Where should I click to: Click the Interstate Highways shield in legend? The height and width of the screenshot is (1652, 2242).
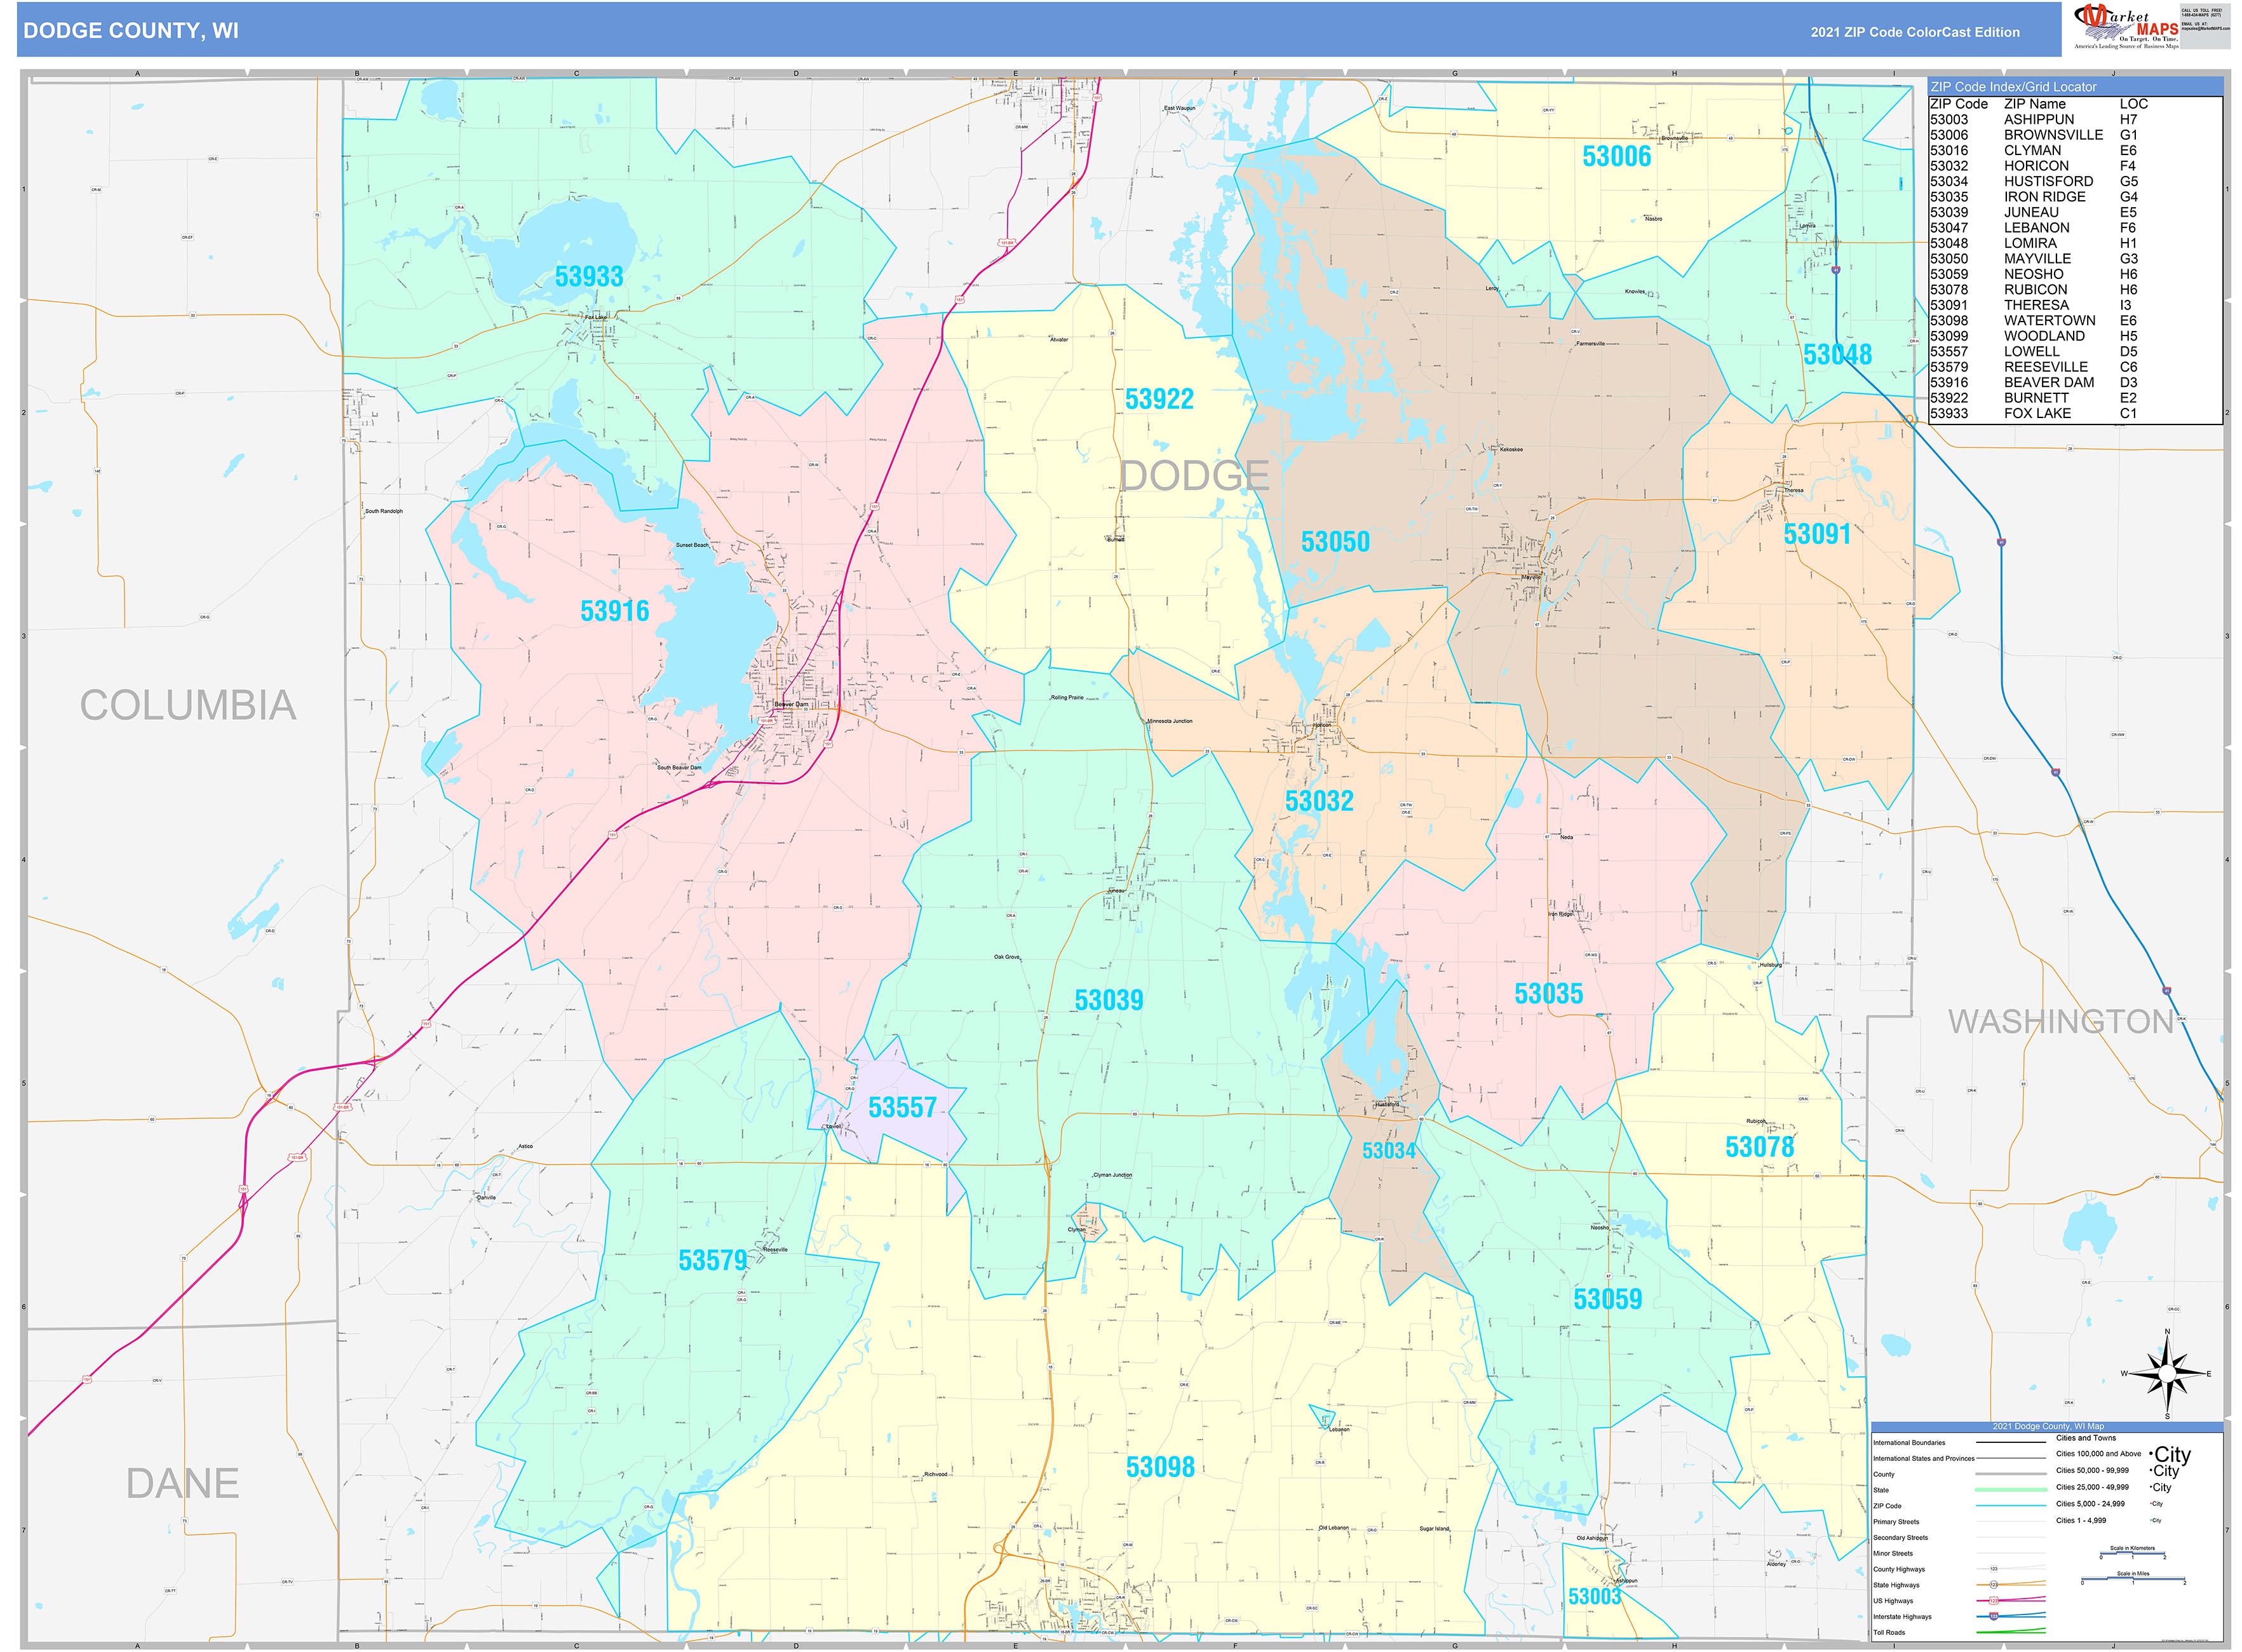tap(1993, 1616)
